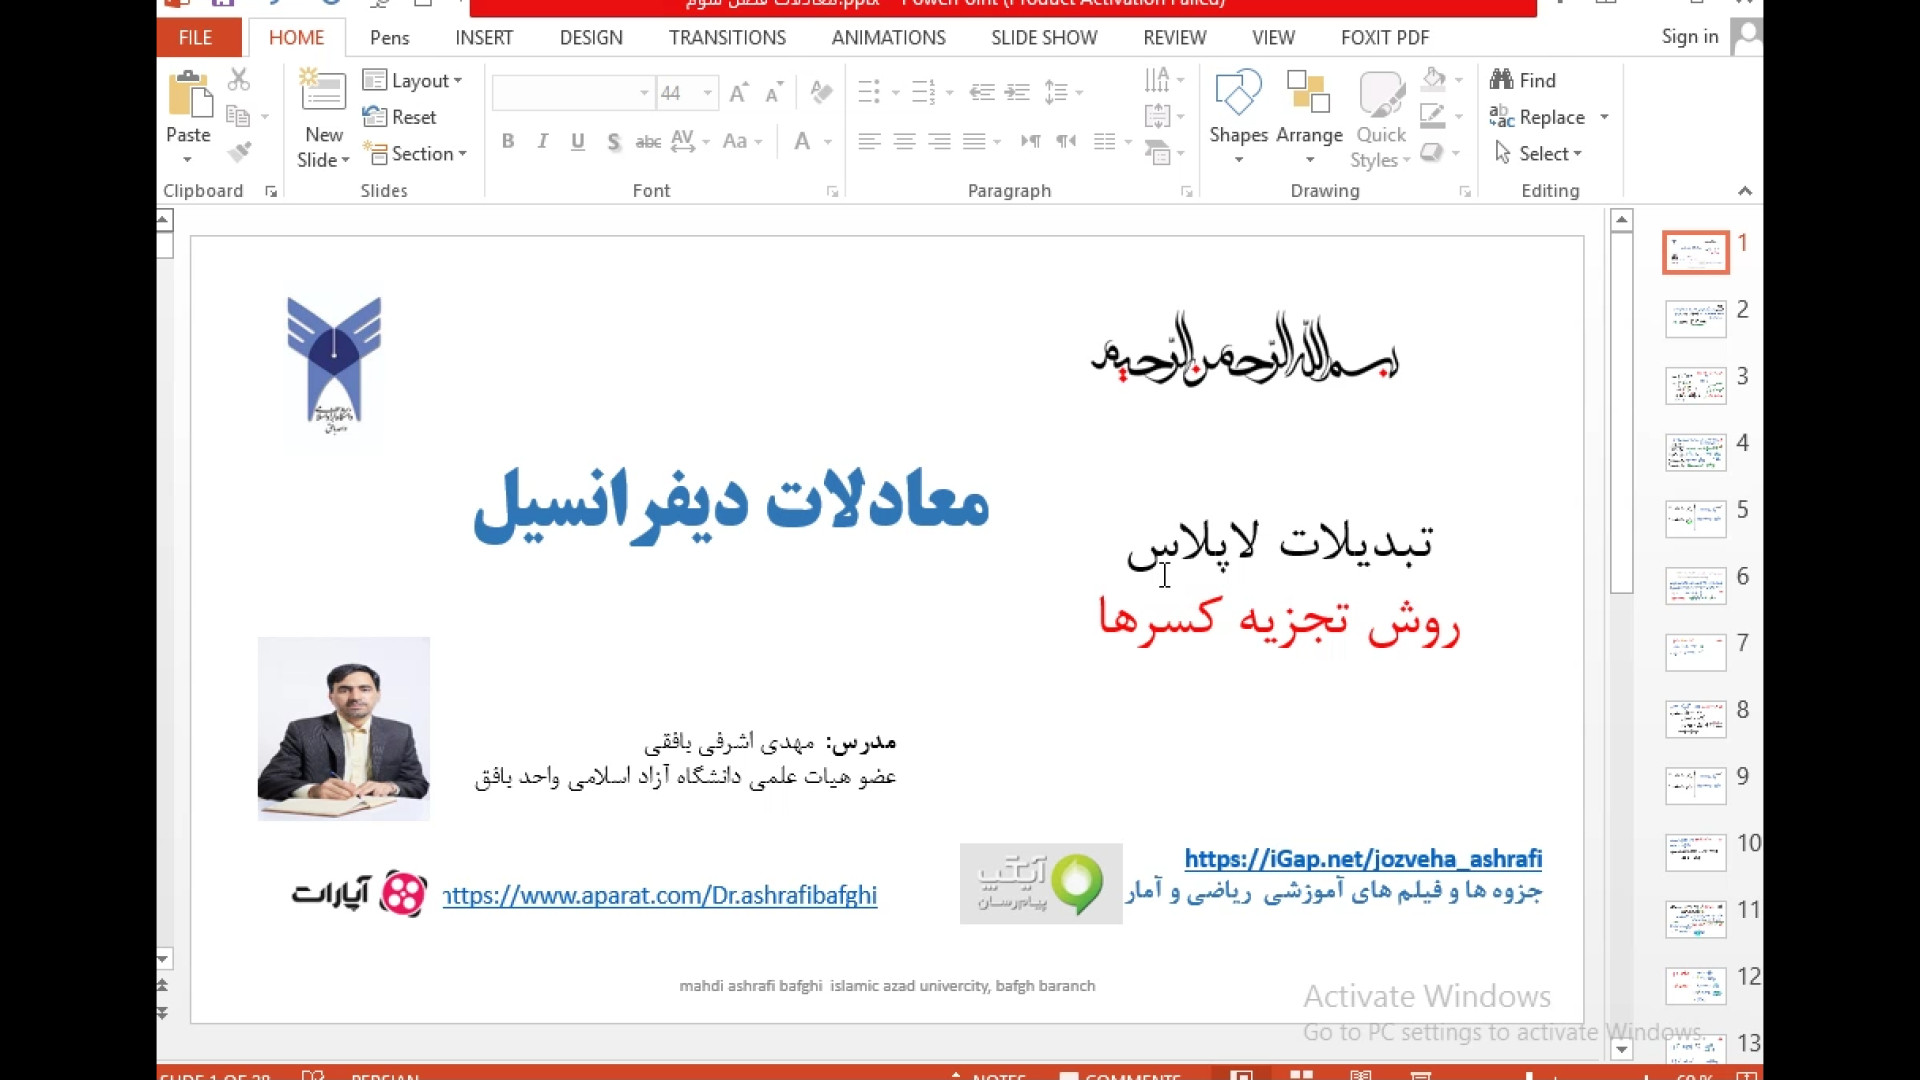Switch to the INSERT ribbon tab

[x=483, y=37]
